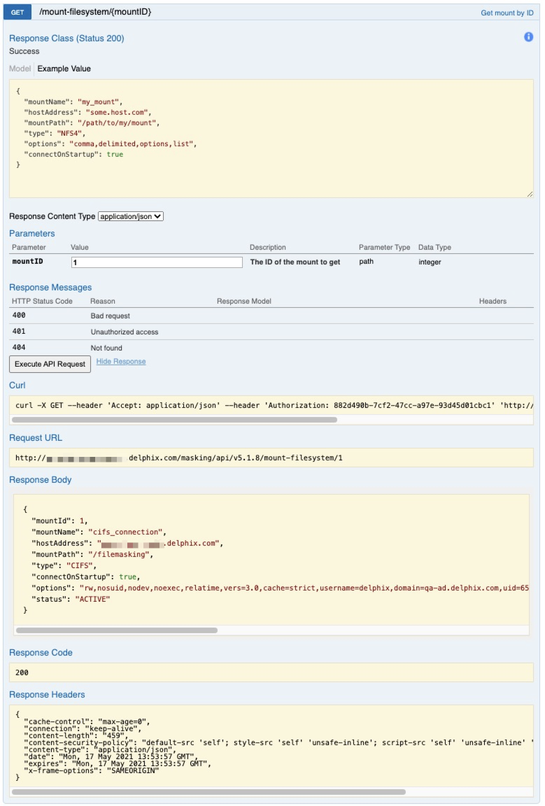545x806 pixels.
Task: Click the Response Body section heading
Action: point(40,480)
